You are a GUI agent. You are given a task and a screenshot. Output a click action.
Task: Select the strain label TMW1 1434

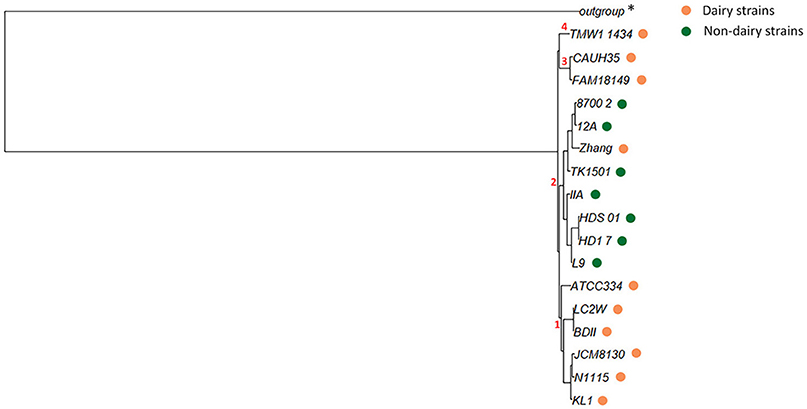tap(601, 34)
